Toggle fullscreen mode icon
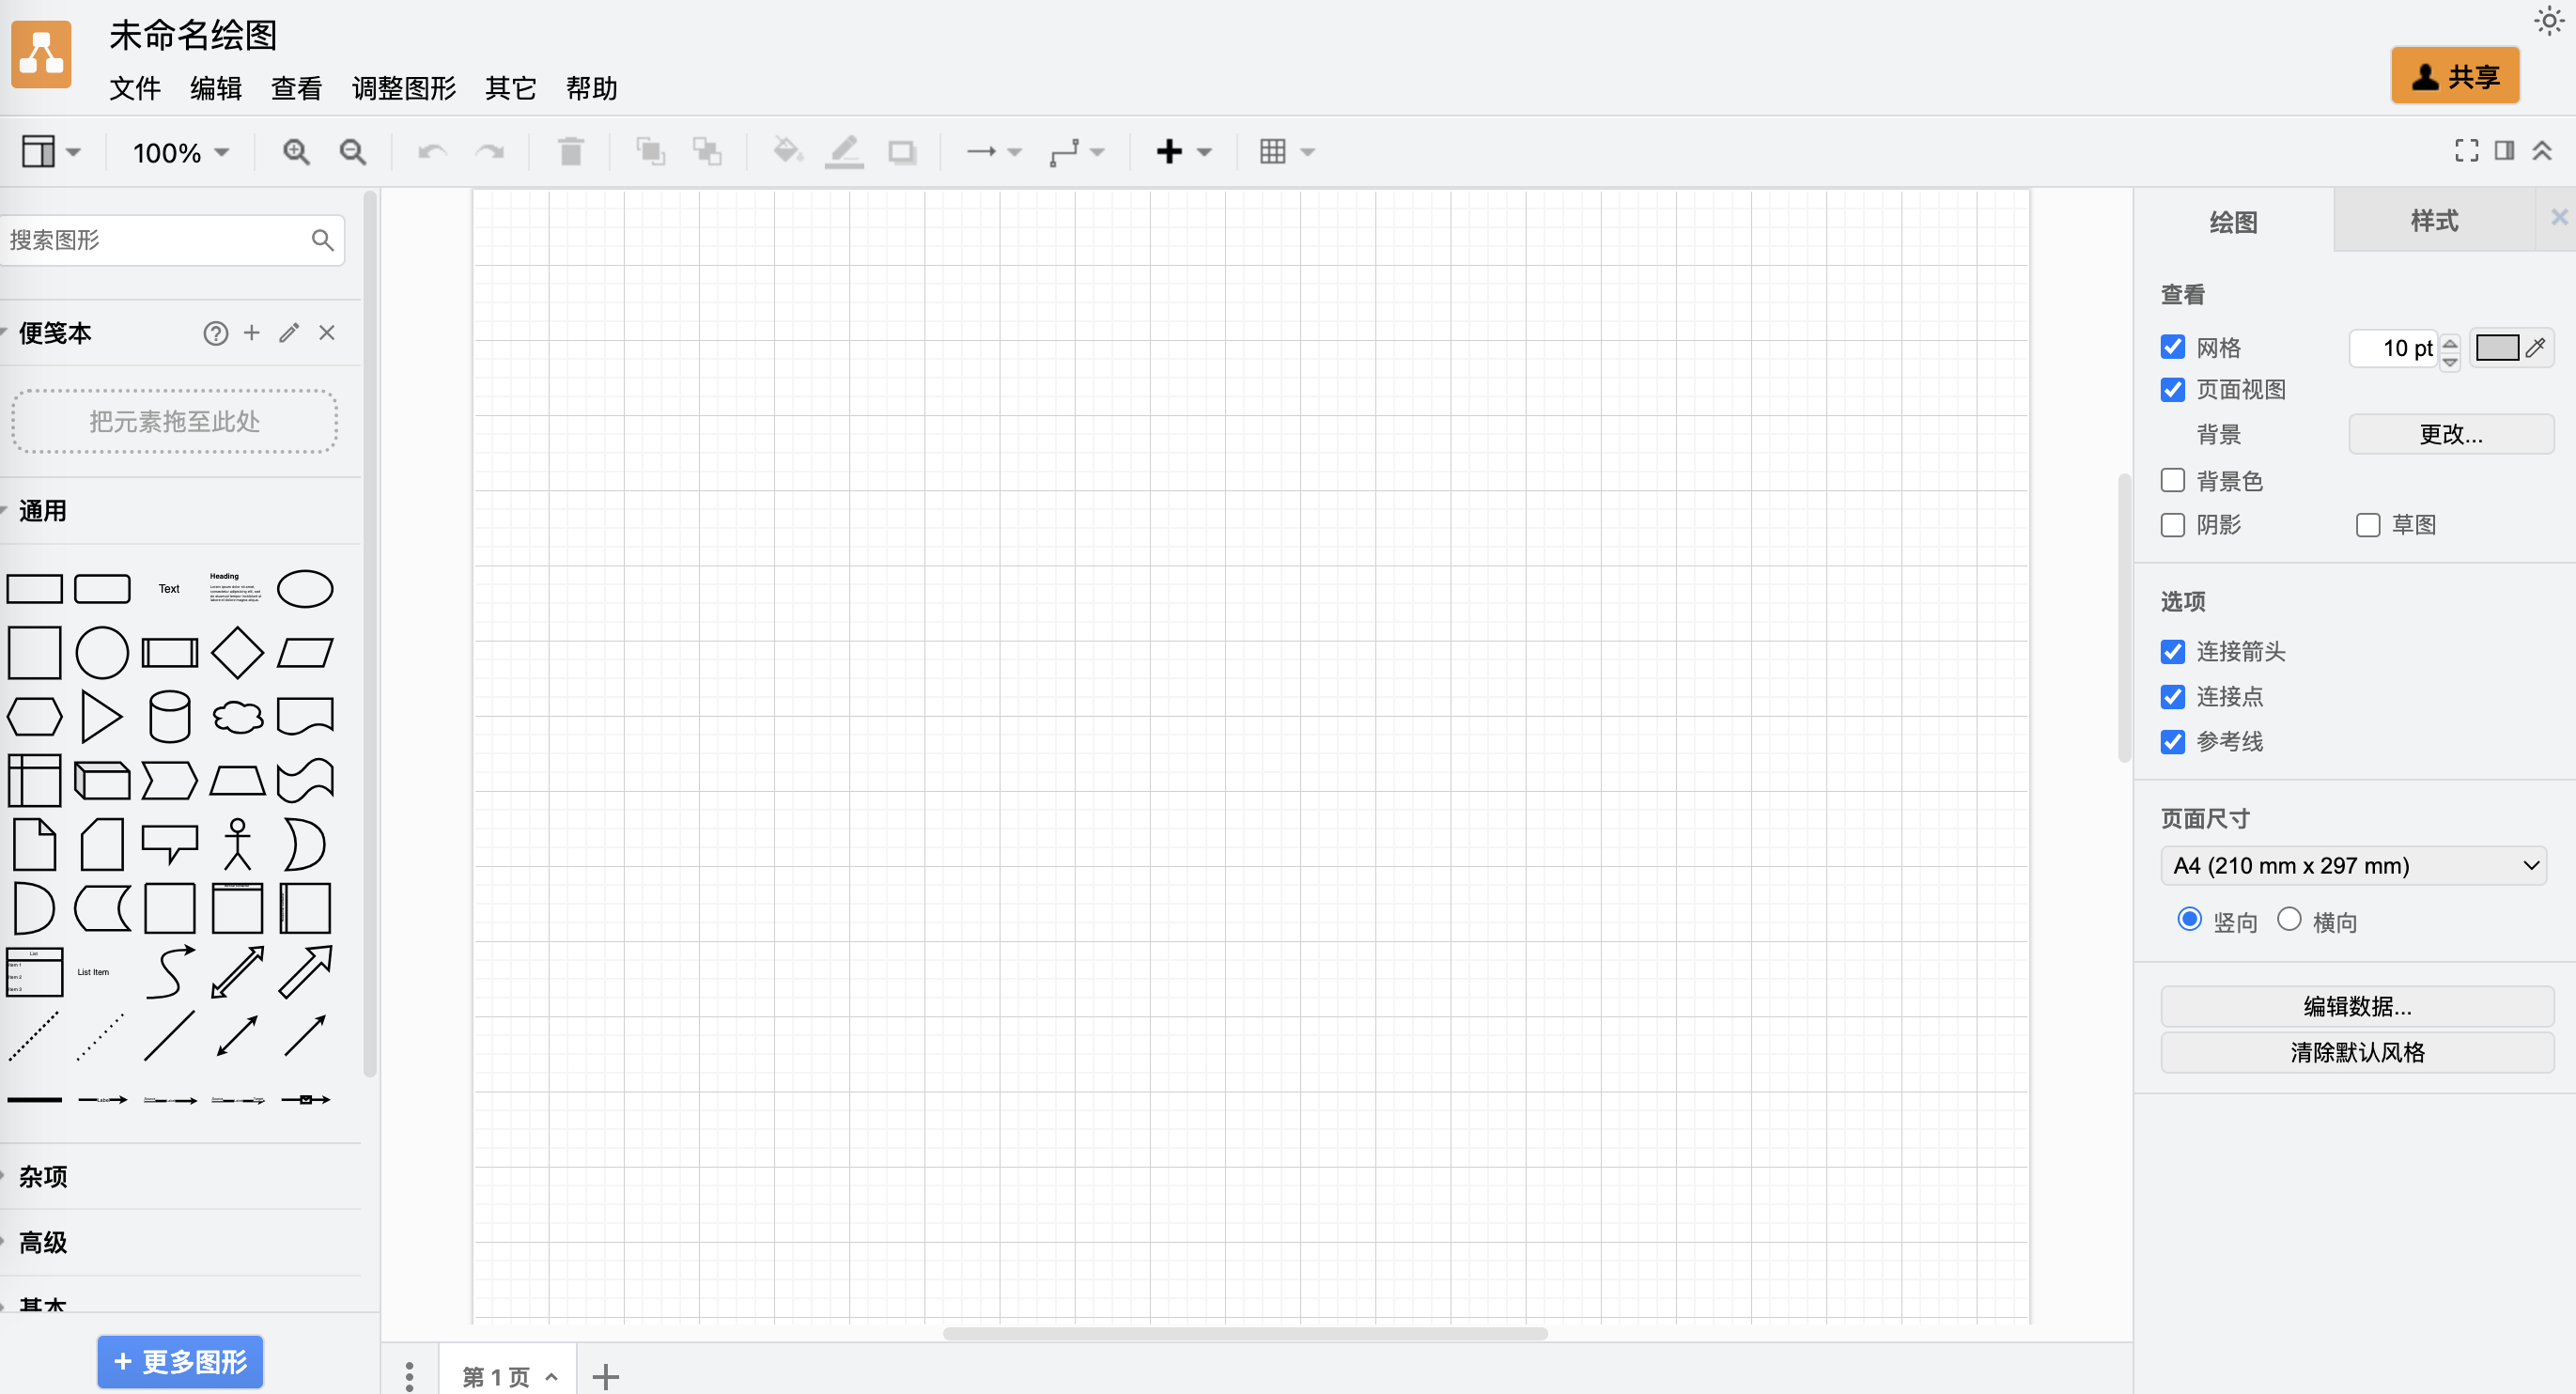Screen dimensions: 2576x1394 click(x=2466, y=151)
